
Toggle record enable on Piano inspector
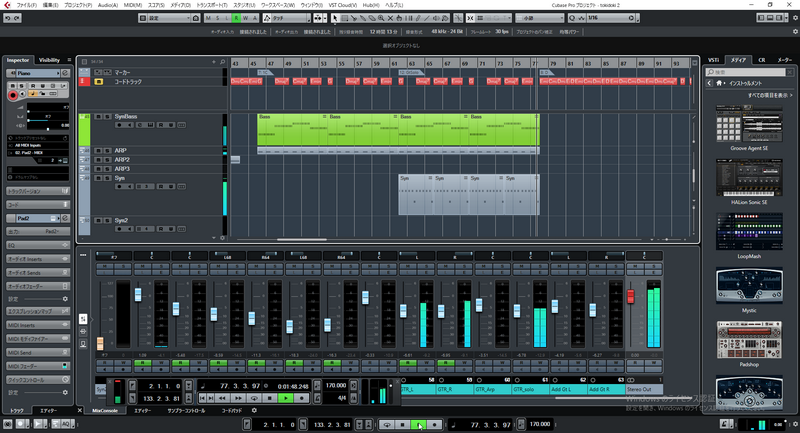pos(13,95)
